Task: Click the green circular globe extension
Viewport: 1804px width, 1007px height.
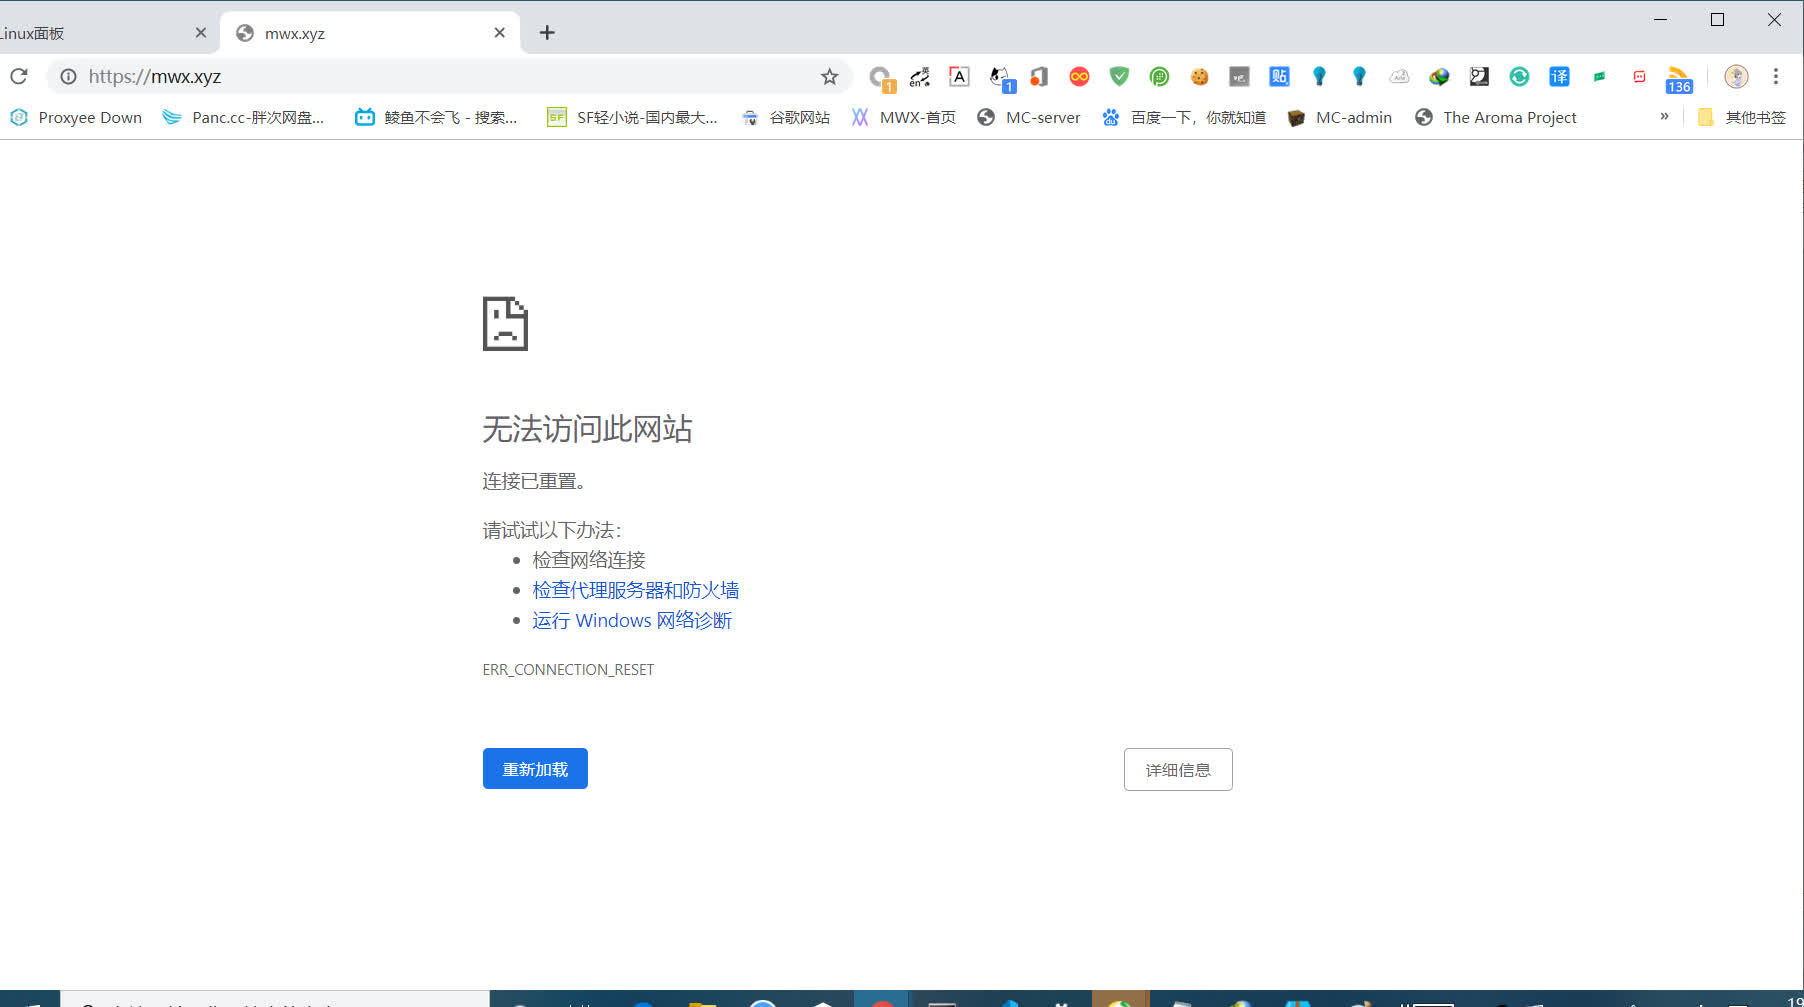Action: pyautogui.click(x=1159, y=76)
